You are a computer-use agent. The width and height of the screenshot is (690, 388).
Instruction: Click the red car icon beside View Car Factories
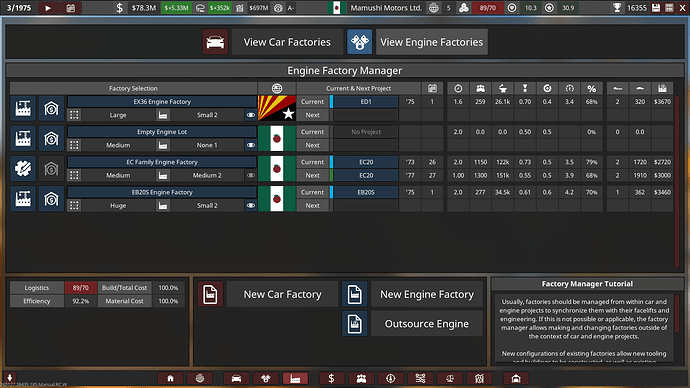point(215,42)
